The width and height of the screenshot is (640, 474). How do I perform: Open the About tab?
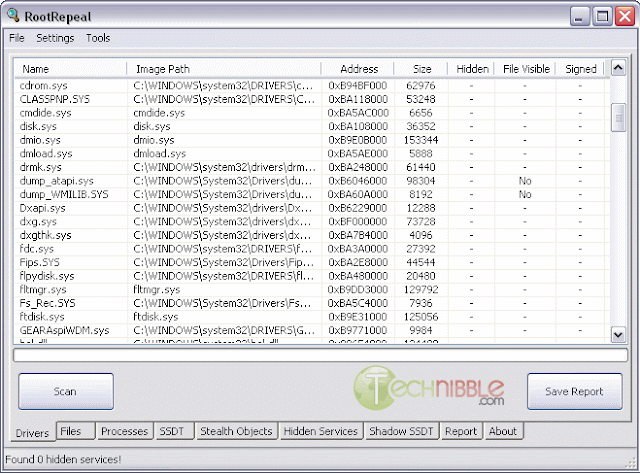click(503, 431)
